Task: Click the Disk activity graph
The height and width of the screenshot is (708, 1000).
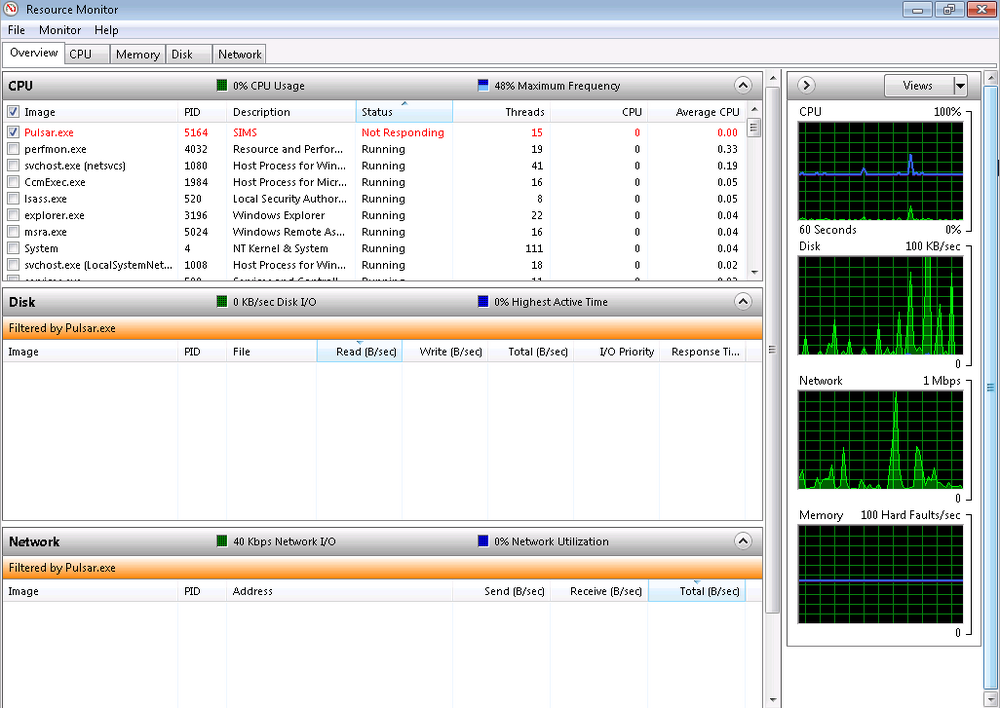Action: point(880,306)
